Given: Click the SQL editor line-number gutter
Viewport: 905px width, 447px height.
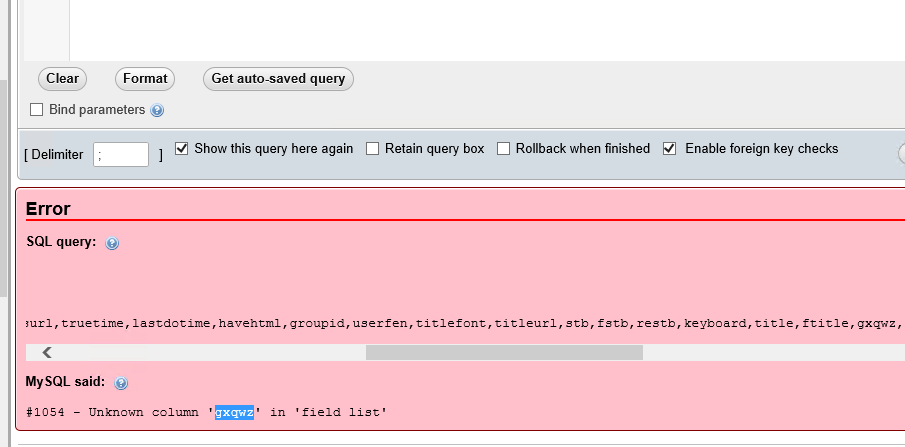Looking at the screenshot, I should [47, 30].
